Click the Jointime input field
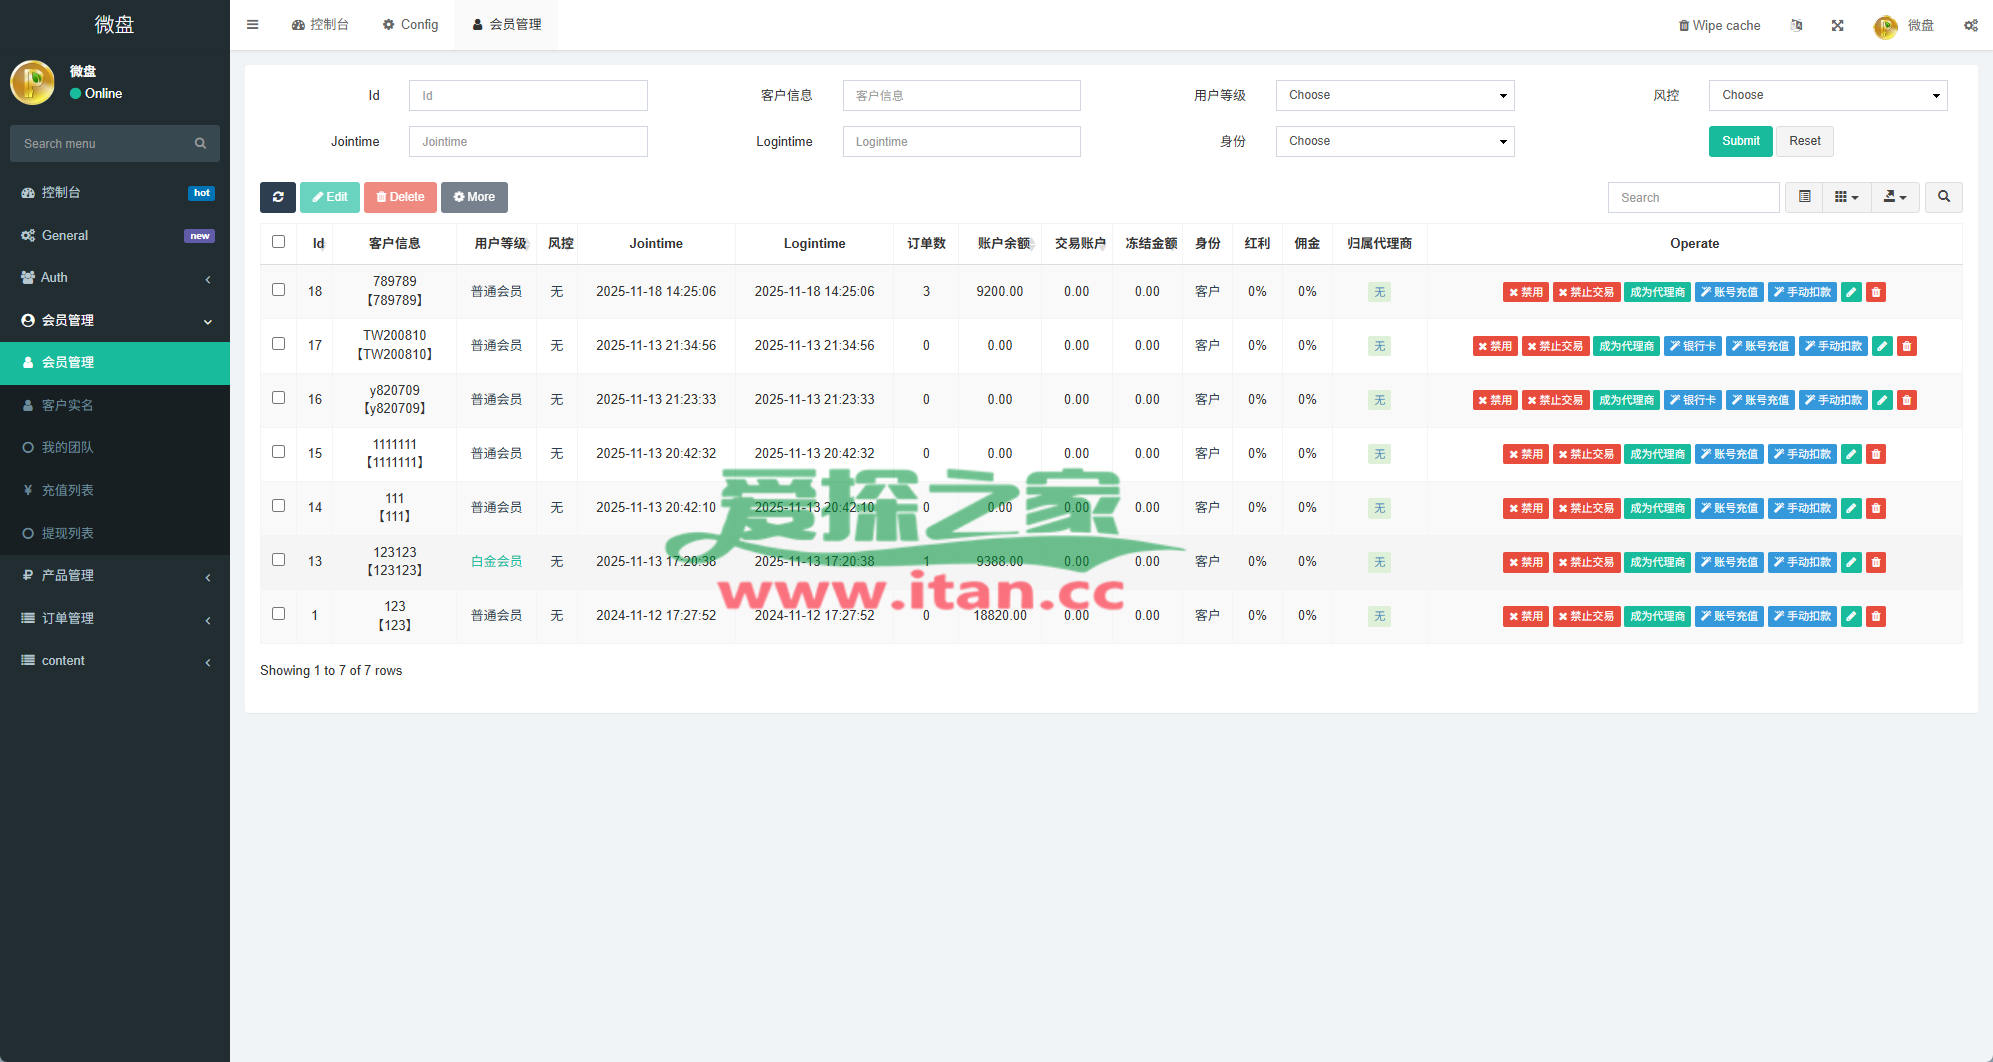The height and width of the screenshot is (1062, 1993). tap(528, 142)
